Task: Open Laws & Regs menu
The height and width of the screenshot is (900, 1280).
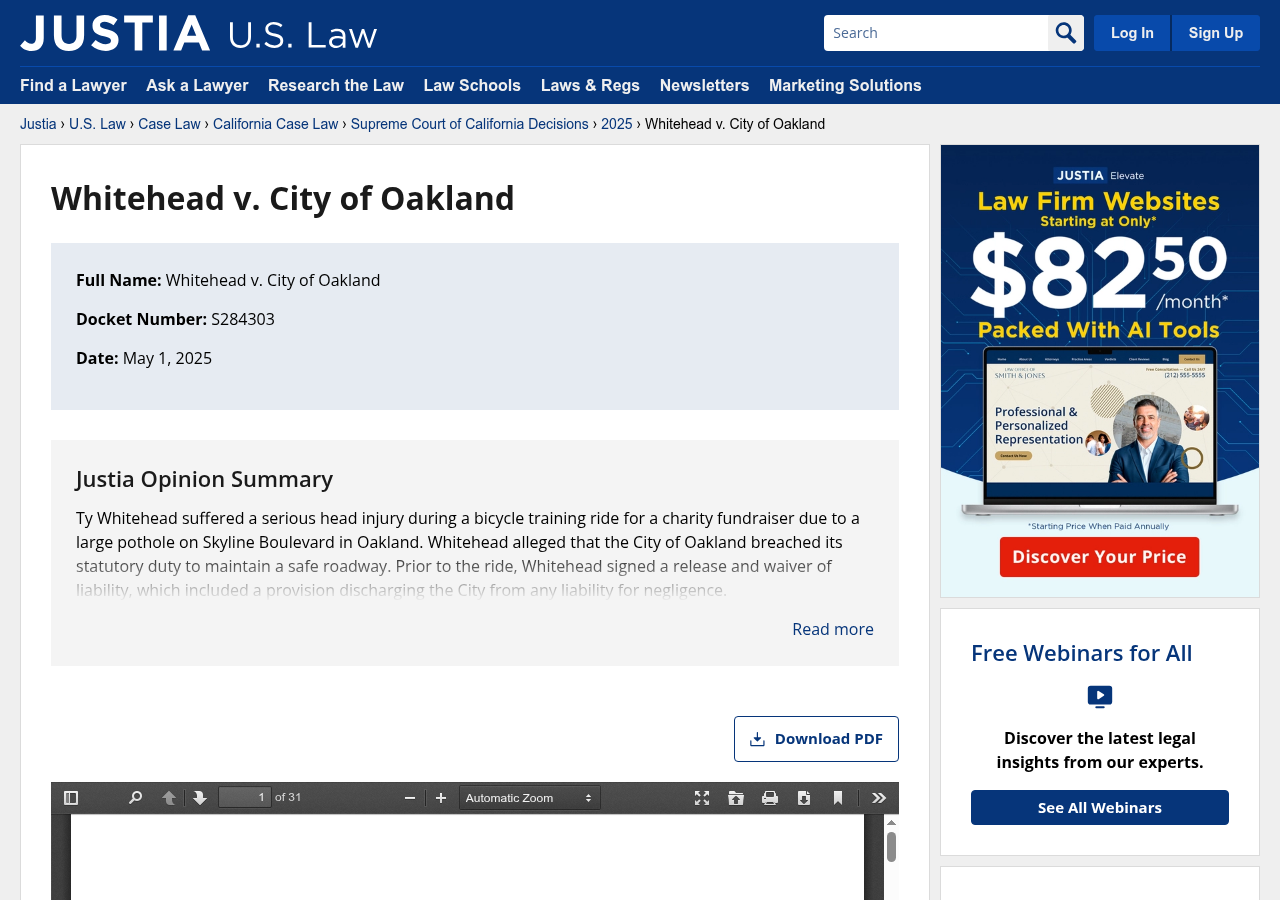Action: click(x=590, y=86)
